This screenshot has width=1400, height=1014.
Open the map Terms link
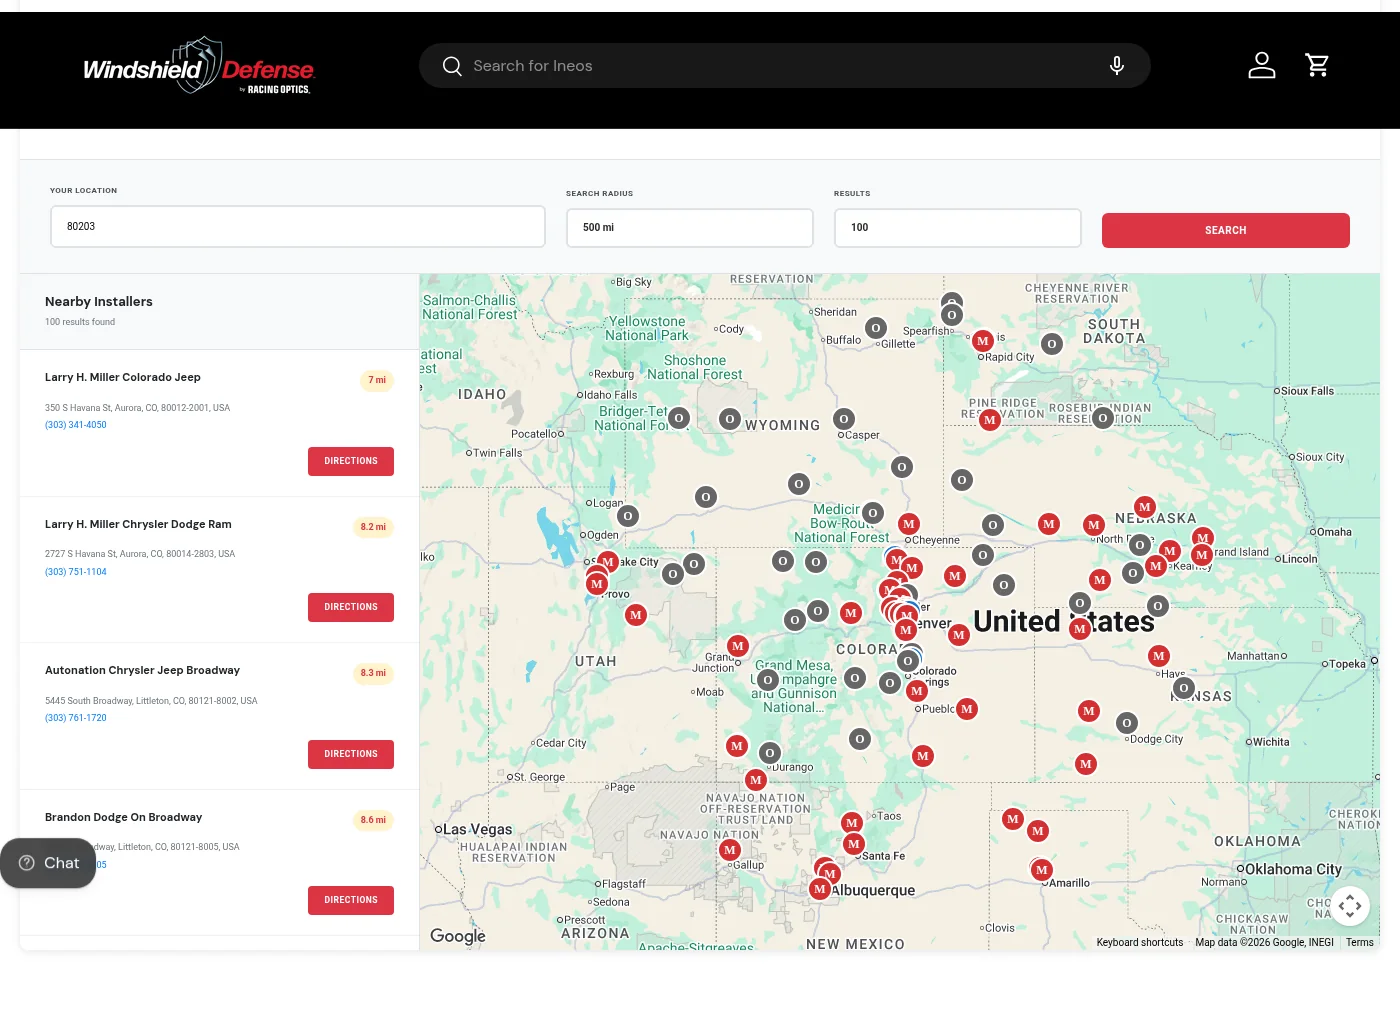pyautogui.click(x=1360, y=942)
